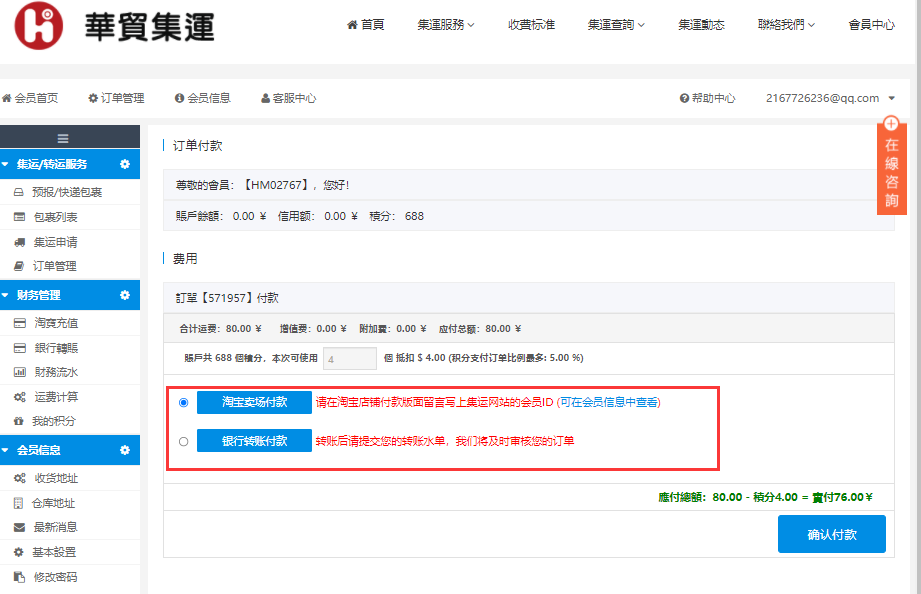Image resolution: width=921 pixels, height=594 pixels.
Task: Open 收费标准 in top navigation
Action: [x=531, y=25]
